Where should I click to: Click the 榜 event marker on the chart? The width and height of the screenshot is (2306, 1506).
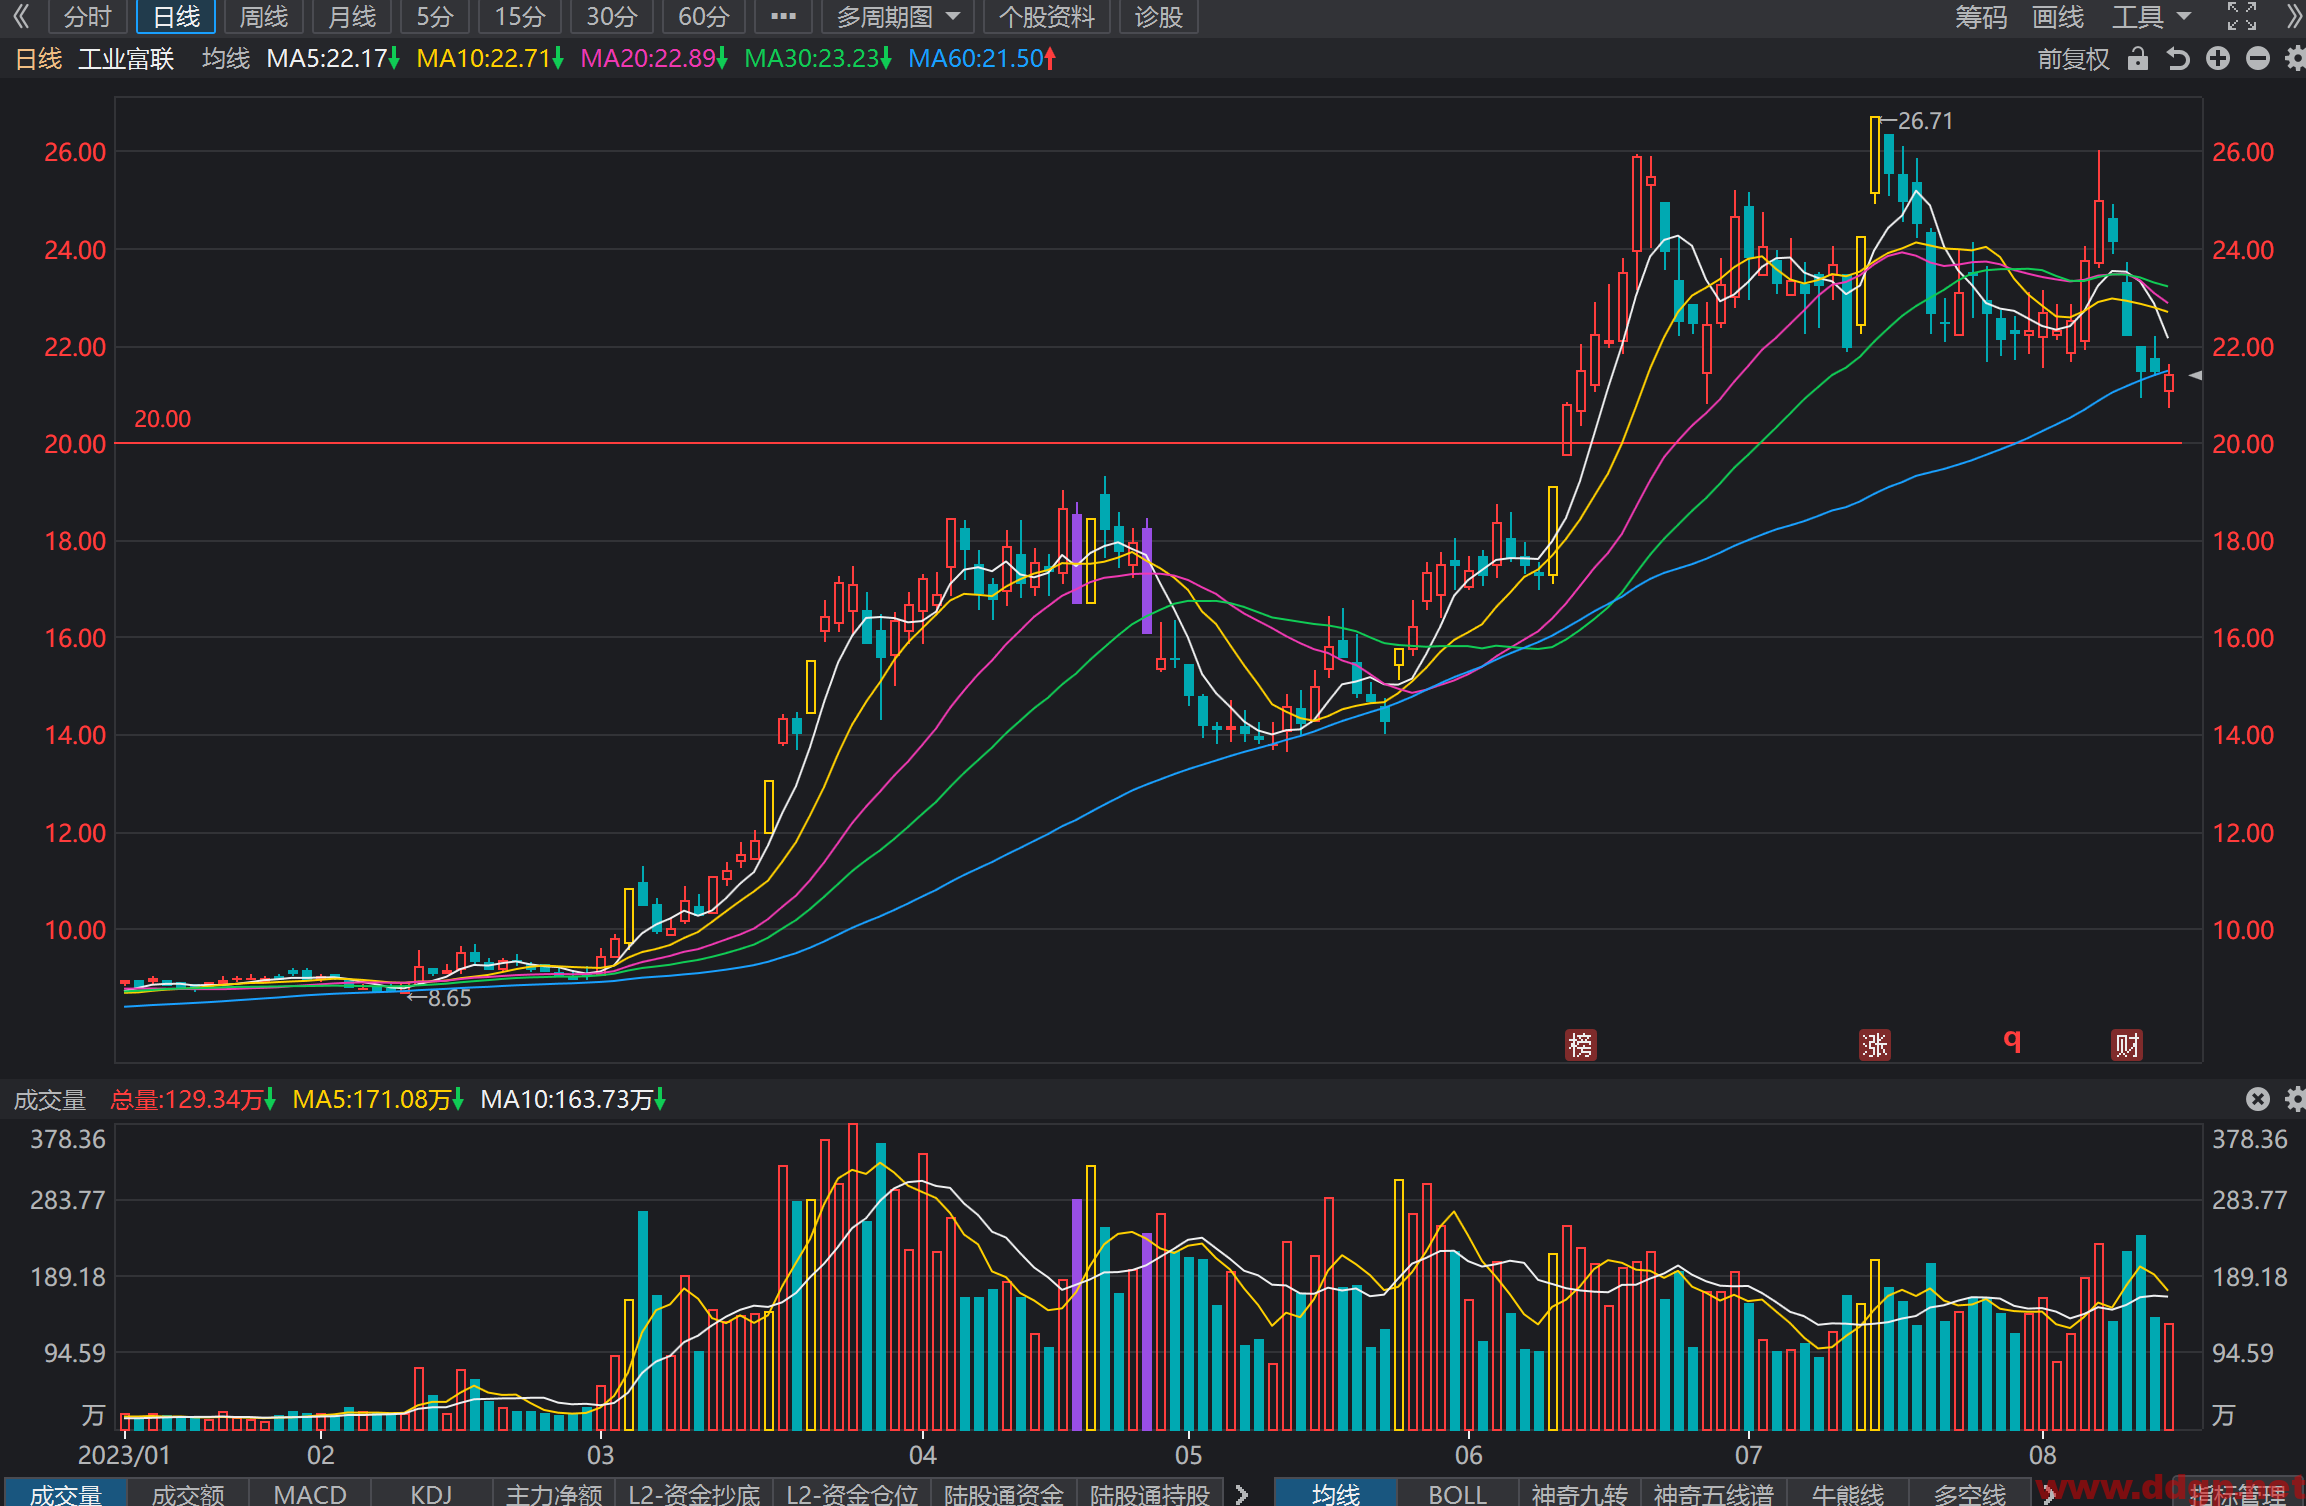(1580, 1045)
